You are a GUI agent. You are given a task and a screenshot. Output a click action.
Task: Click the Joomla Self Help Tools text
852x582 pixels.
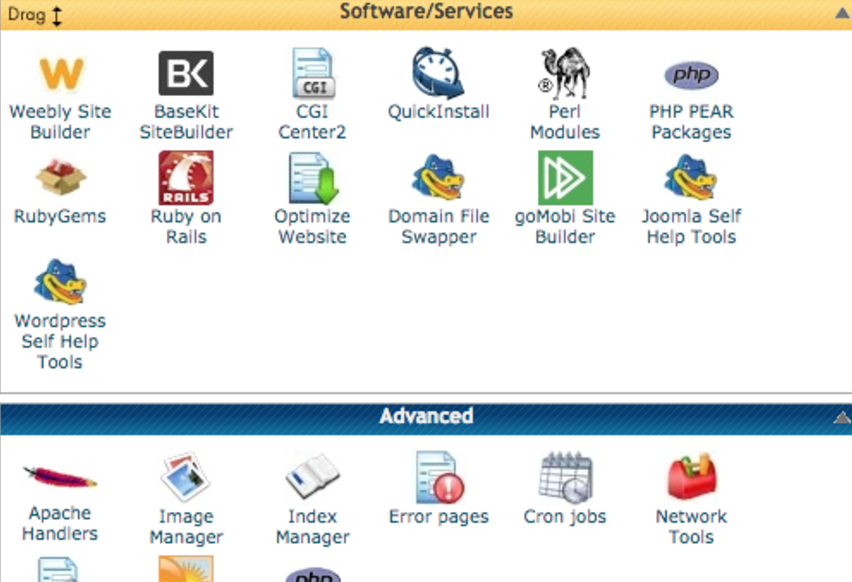tap(691, 226)
